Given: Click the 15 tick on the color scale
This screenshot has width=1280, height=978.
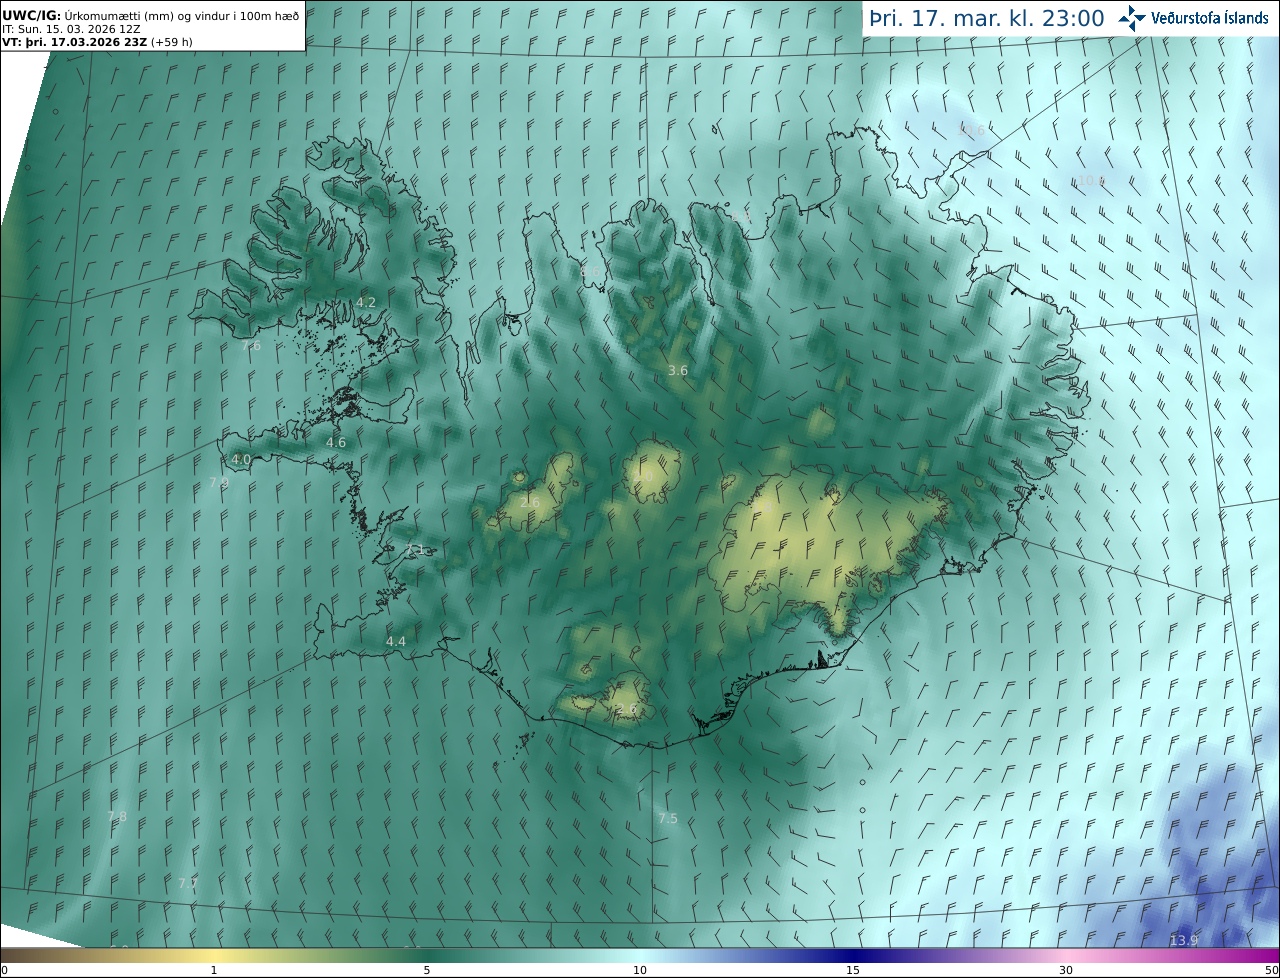Looking at the screenshot, I should 853,970.
